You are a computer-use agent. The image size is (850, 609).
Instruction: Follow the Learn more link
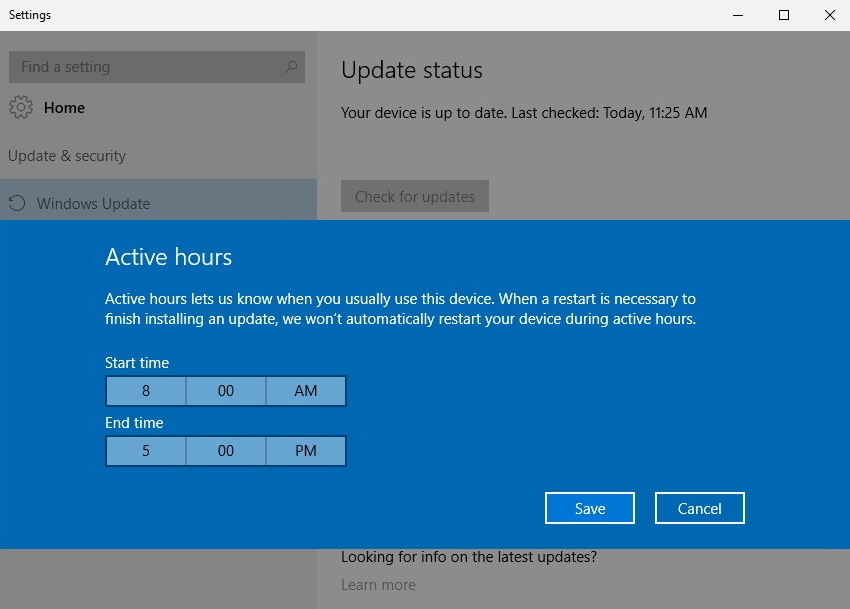[378, 585]
